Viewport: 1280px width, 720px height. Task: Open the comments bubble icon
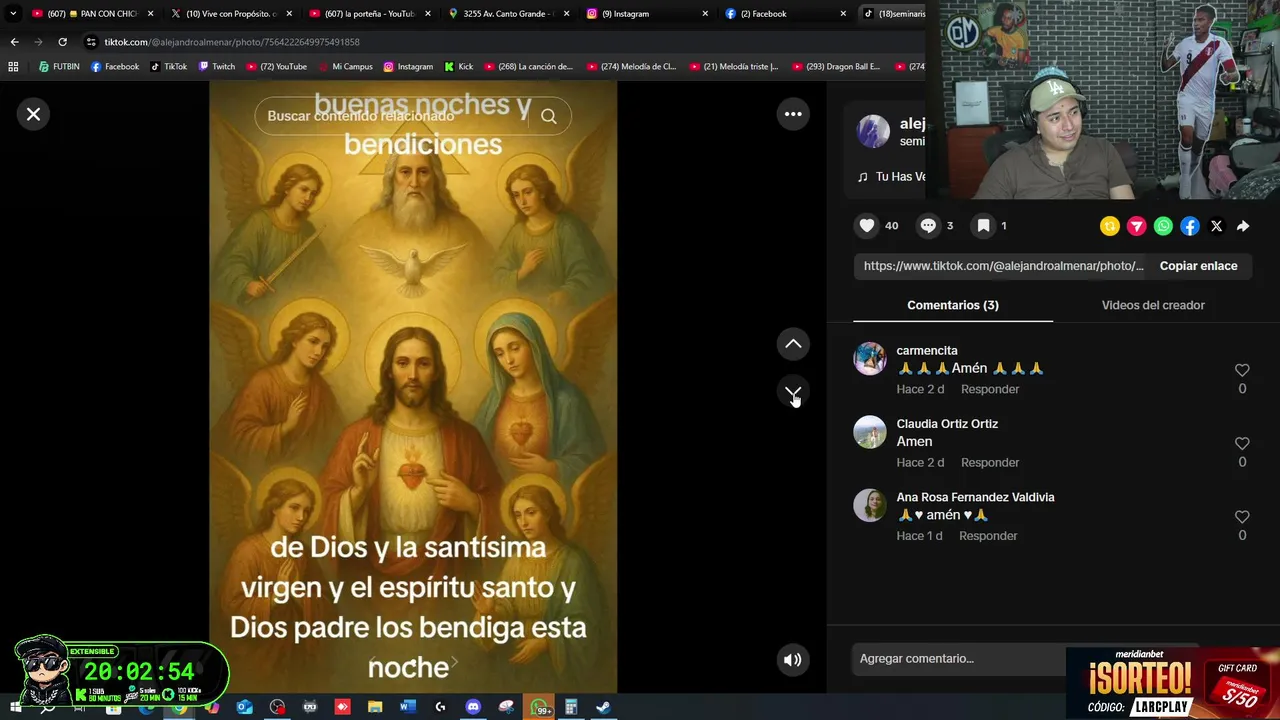click(x=928, y=226)
